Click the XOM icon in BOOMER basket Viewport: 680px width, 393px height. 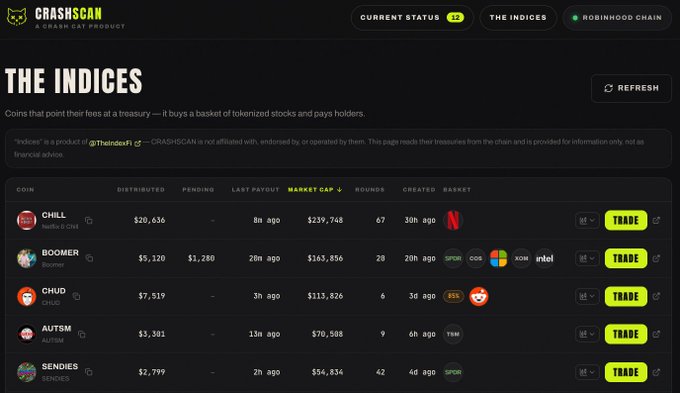521,259
